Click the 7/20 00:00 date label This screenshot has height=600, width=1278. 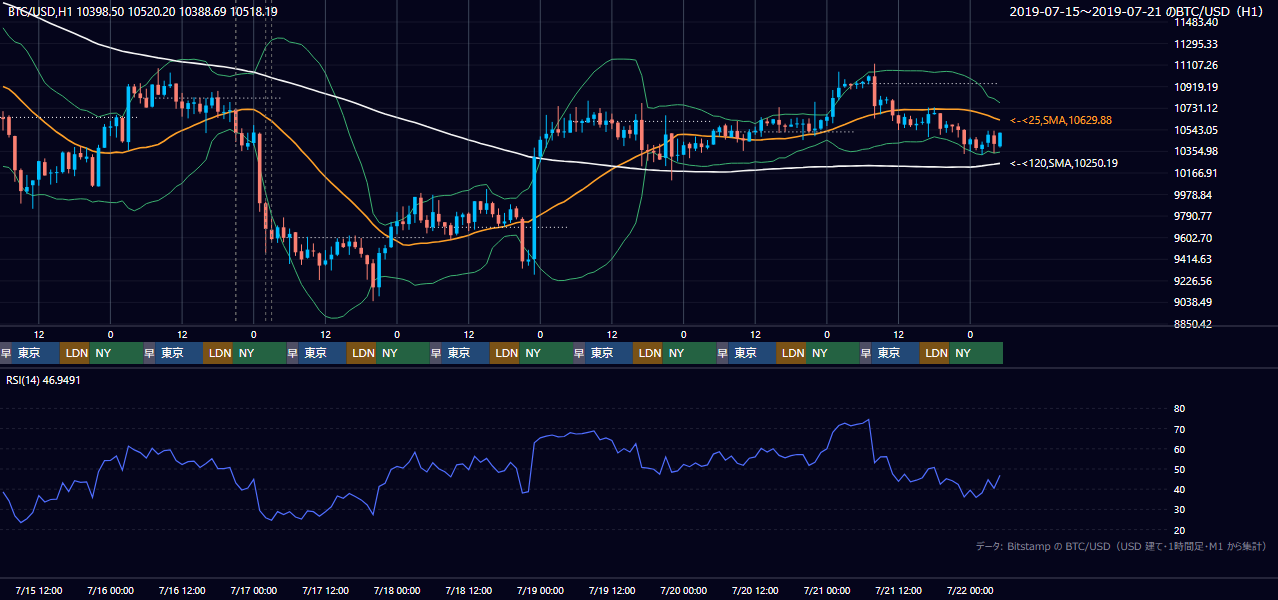[684, 590]
